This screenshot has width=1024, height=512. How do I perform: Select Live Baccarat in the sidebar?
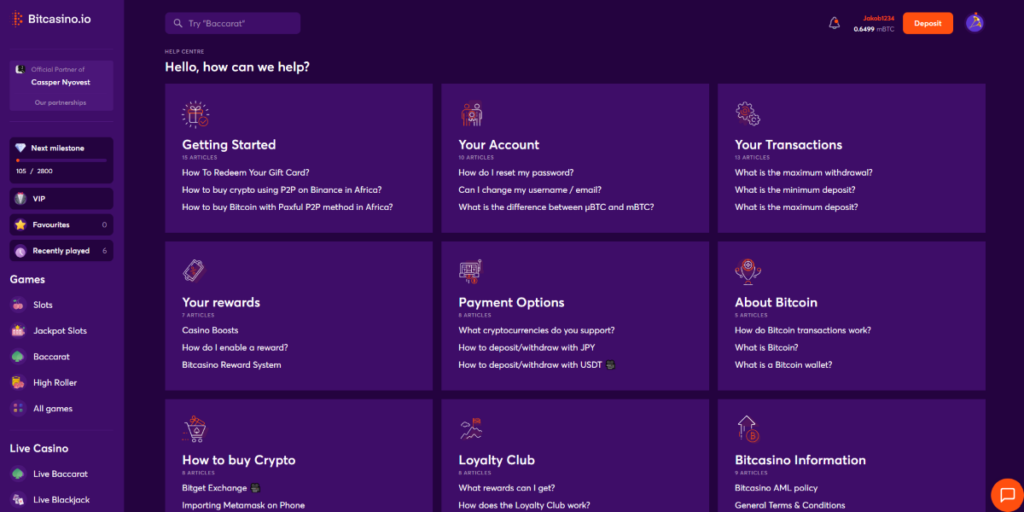point(60,474)
